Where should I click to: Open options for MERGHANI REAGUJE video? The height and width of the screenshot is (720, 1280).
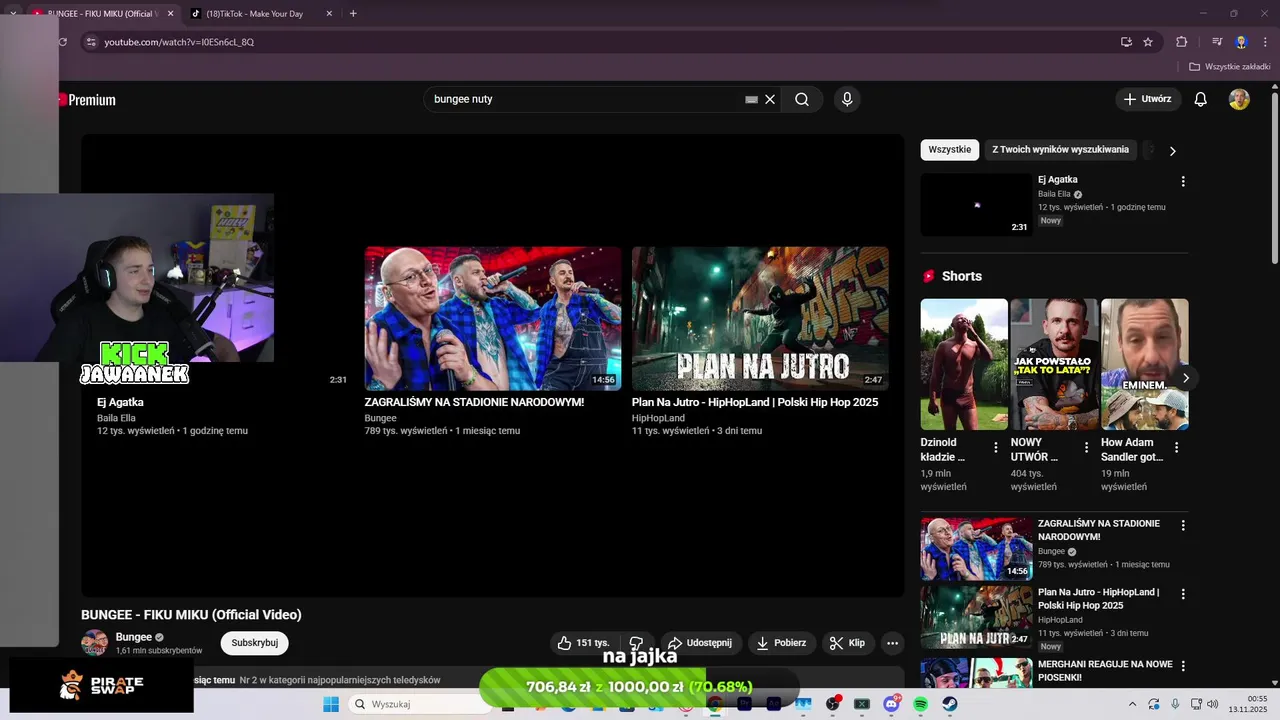1183,666
